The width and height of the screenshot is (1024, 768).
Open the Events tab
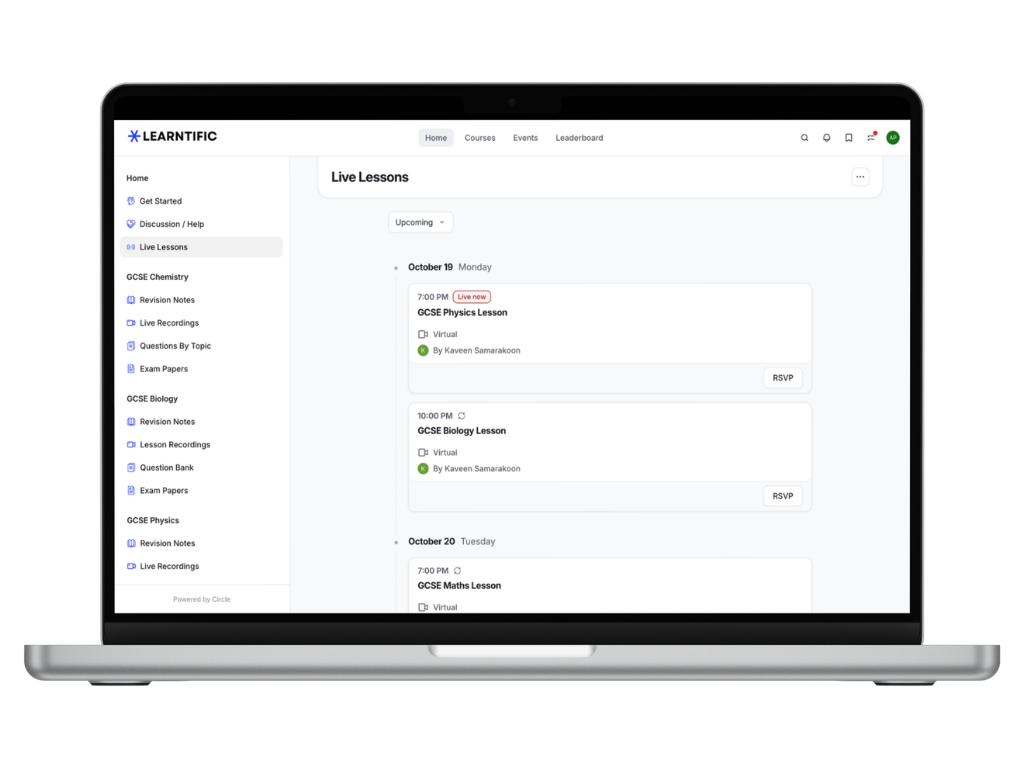(x=526, y=138)
